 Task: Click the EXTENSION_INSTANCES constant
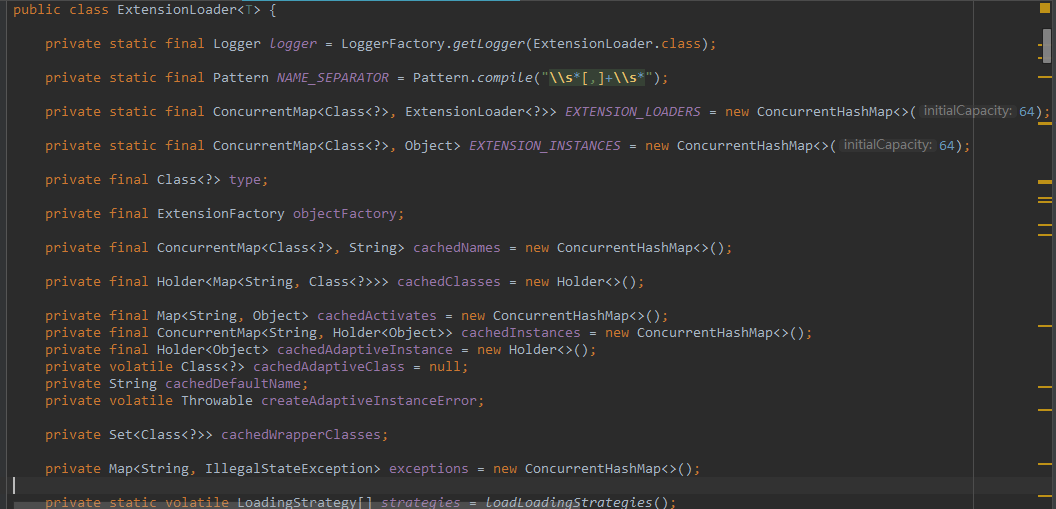click(545, 145)
